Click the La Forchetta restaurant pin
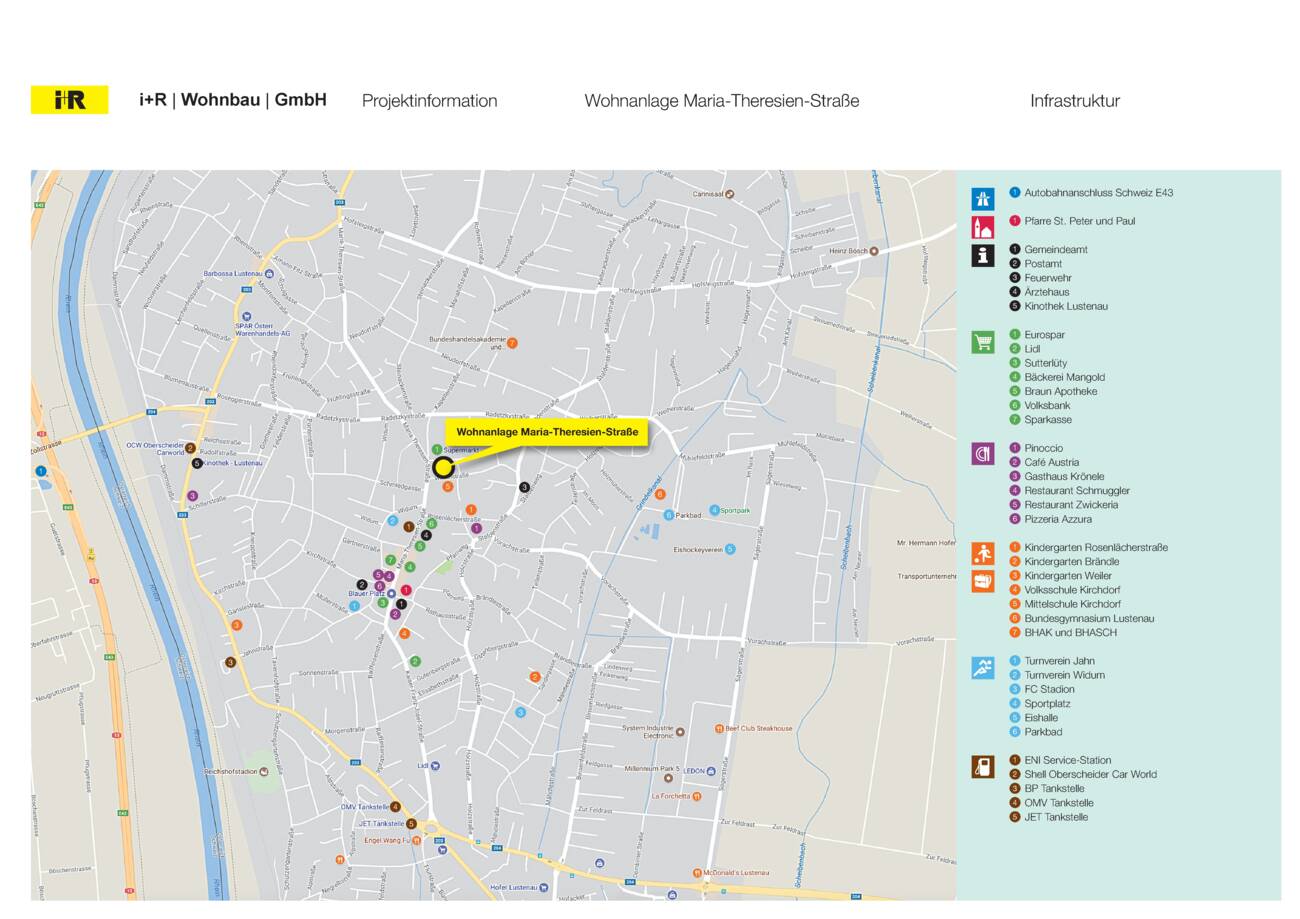The height and width of the screenshot is (919, 1300). tap(697, 796)
